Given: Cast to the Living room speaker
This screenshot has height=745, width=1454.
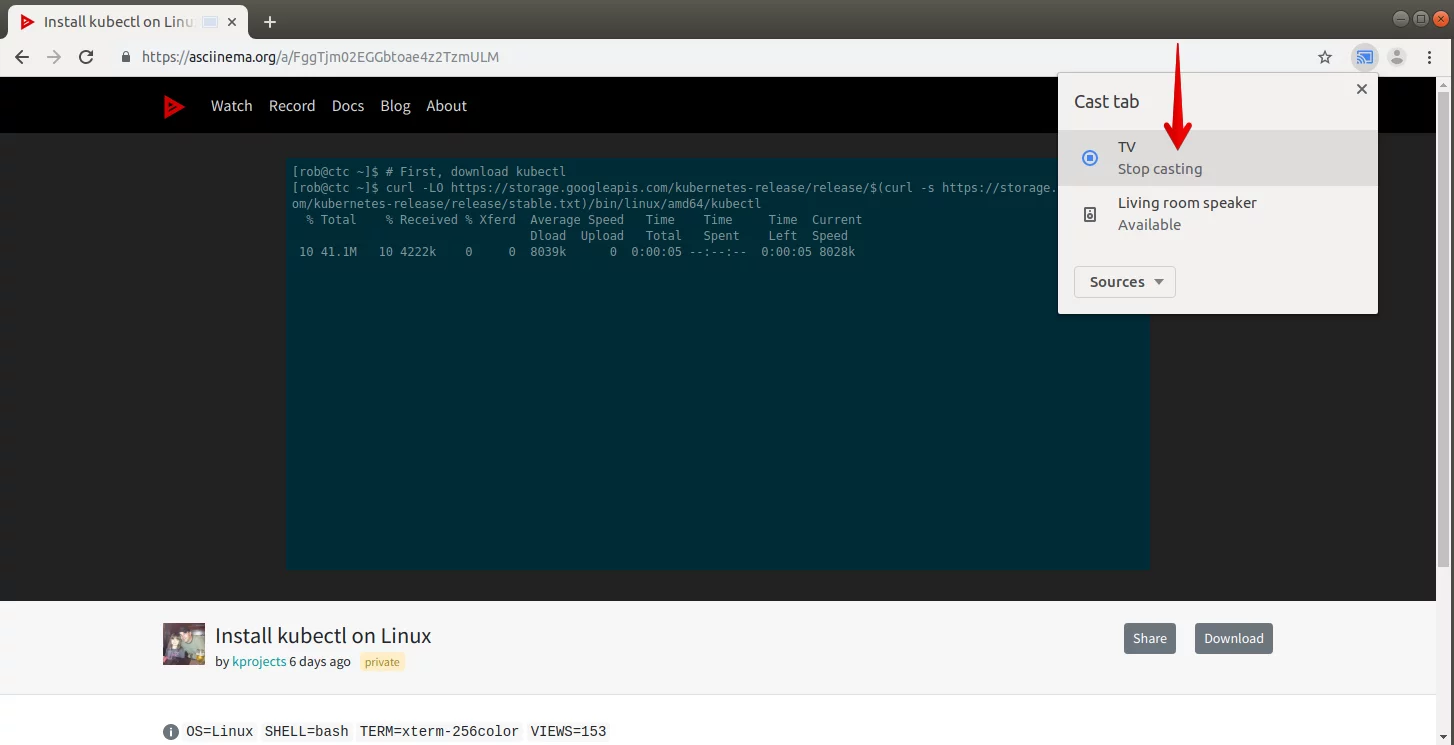Looking at the screenshot, I should (1217, 214).
